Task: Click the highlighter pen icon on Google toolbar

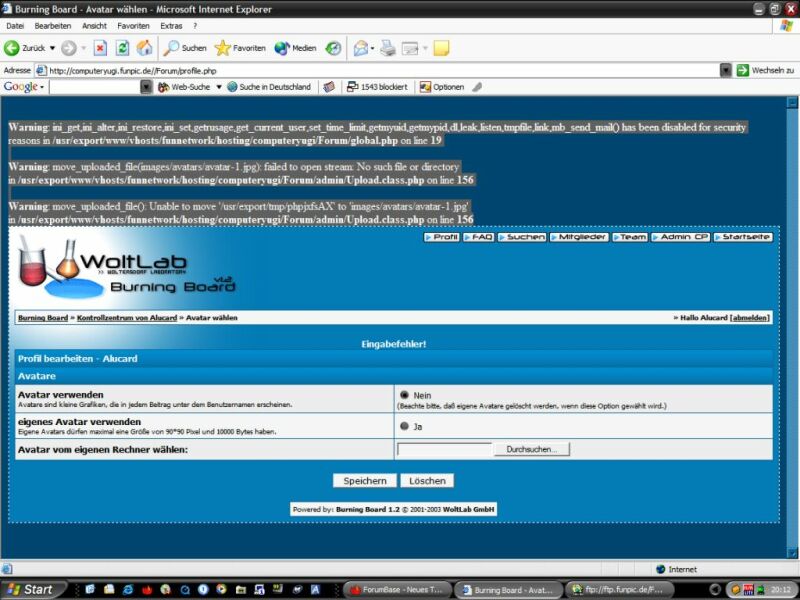Action: (477, 87)
